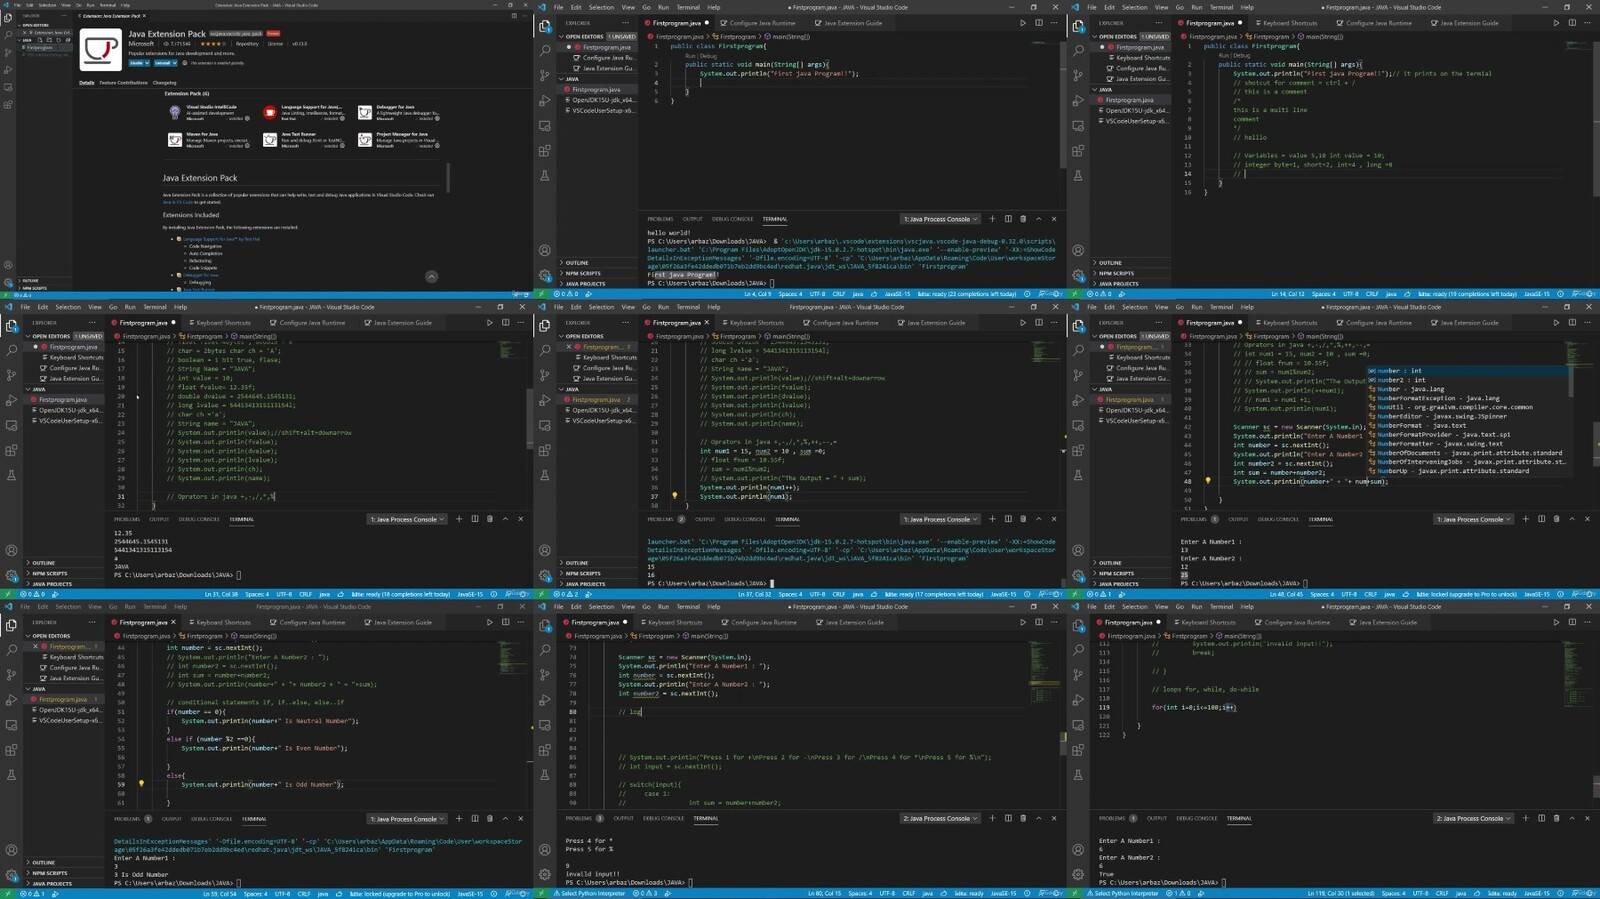The width and height of the screenshot is (1600, 899).
Task: Click the 'Java in VS Code' link
Action: point(177,202)
